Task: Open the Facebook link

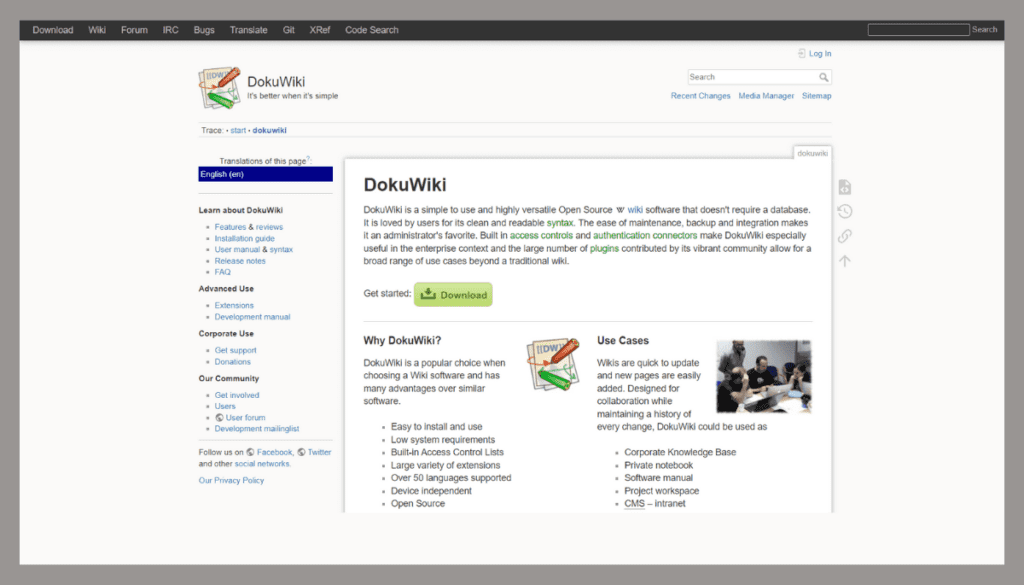Action: click(x=274, y=452)
